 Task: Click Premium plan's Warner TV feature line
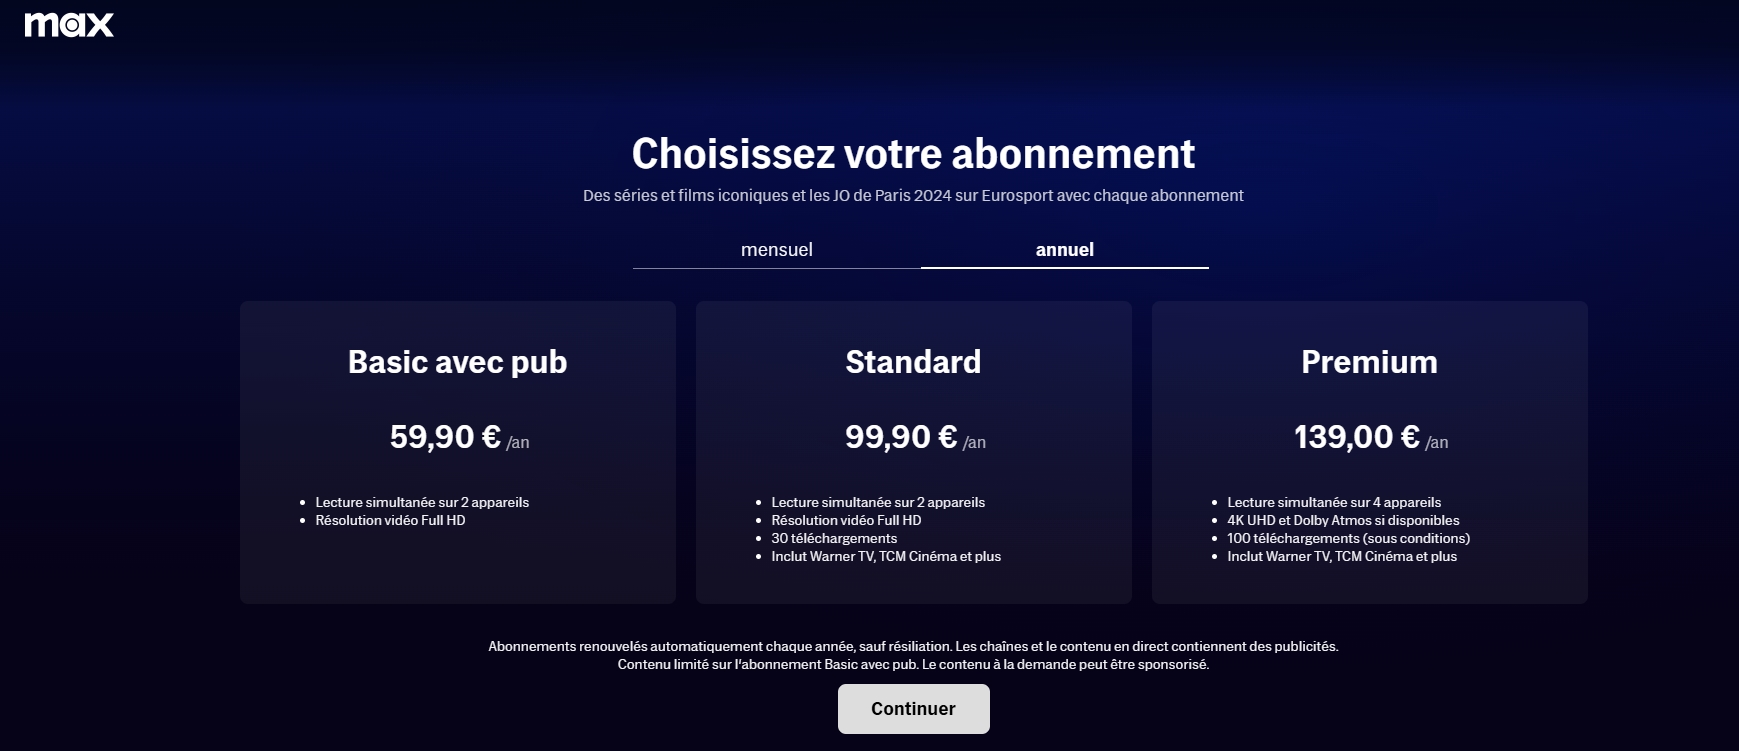1342,557
